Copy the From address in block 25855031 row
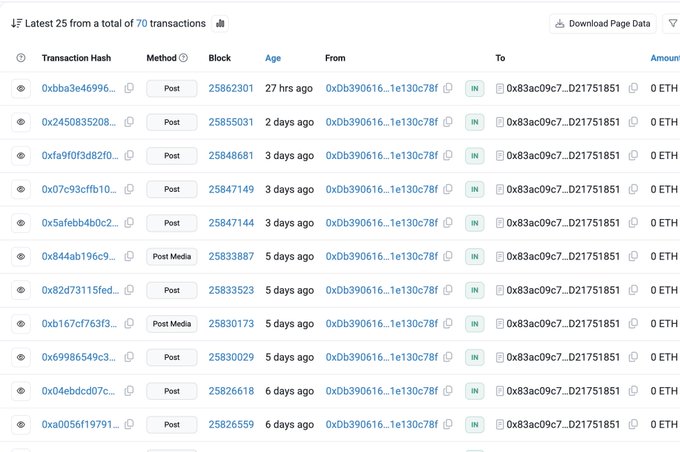This screenshot has height=452, width=680. 448,122
